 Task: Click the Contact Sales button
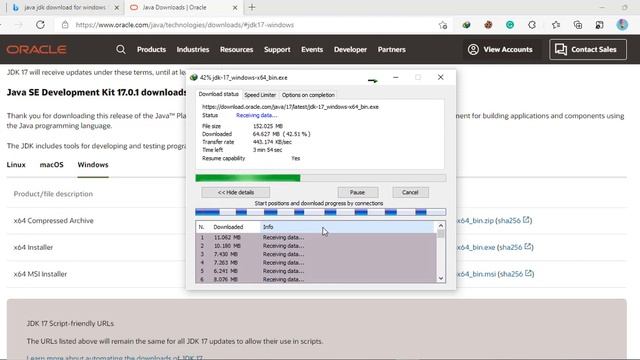(588, 49)
